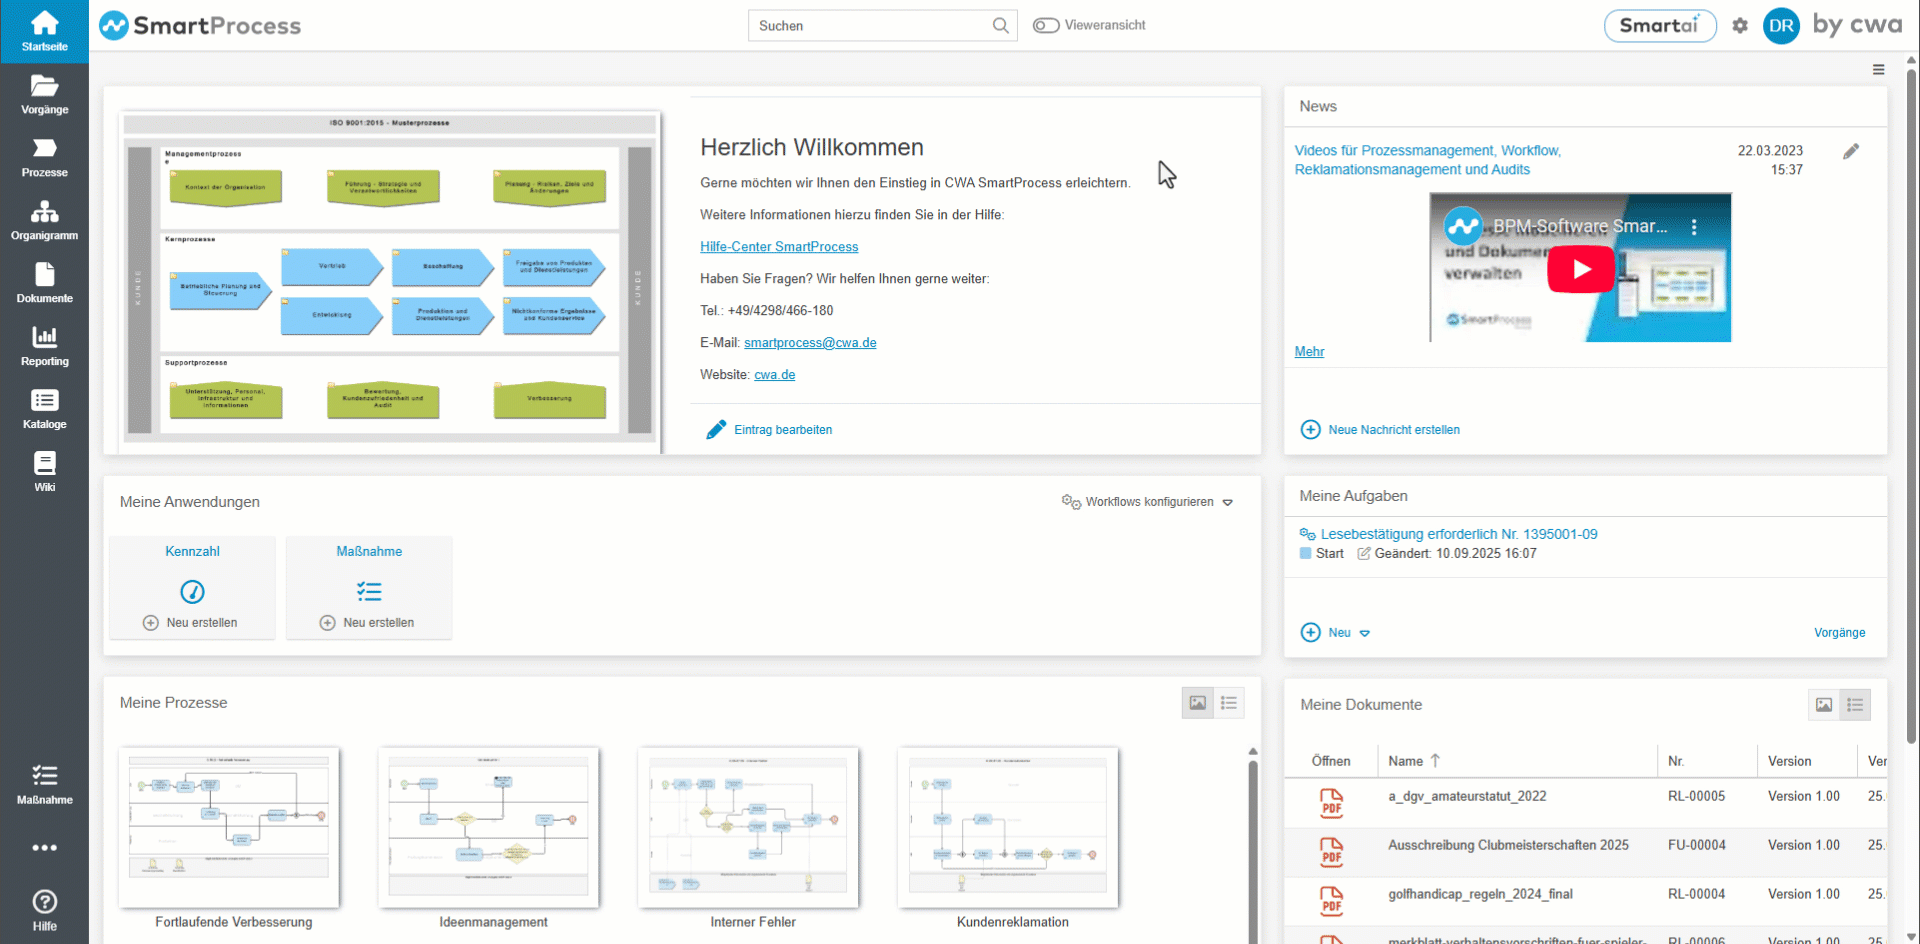Image resolution: width=1920 pixels, height=944 pixels.
Task: Click the Öffnen column header
Action: pos(1330,761)
